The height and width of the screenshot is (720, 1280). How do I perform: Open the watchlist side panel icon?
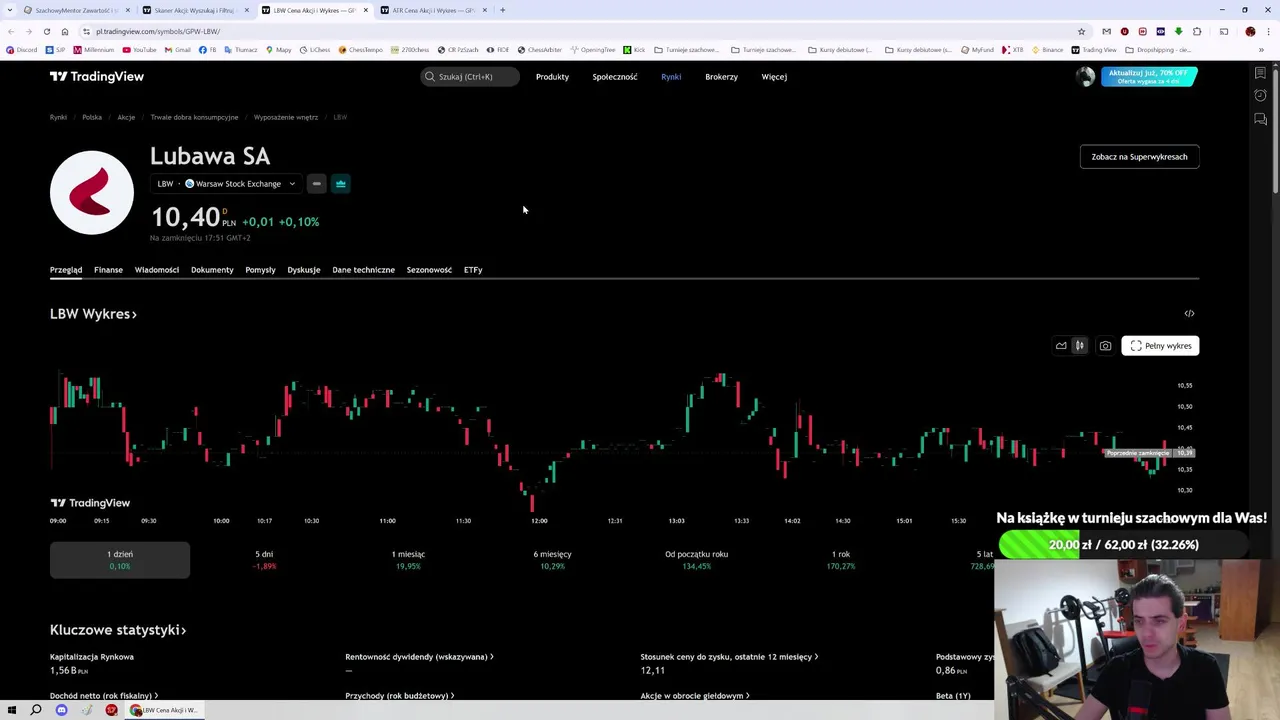point(1260,73)
